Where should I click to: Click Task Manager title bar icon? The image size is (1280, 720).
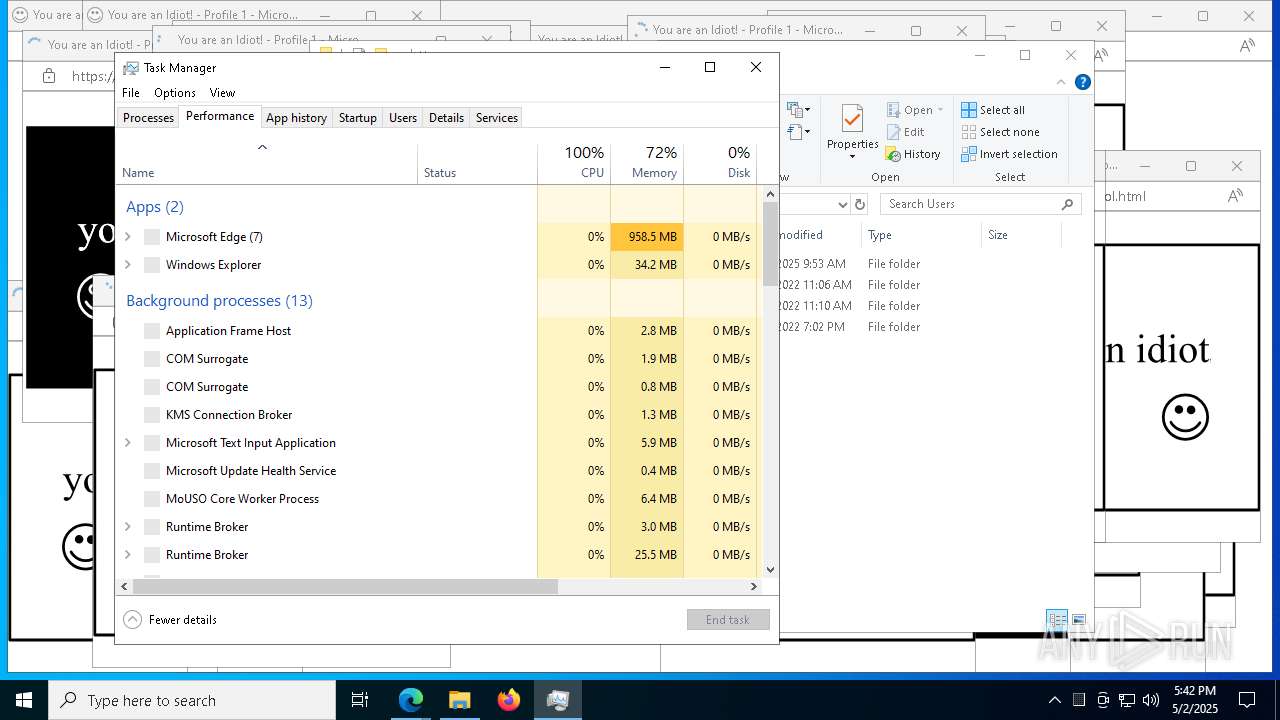pyautogui.click(x=130, y=68)
